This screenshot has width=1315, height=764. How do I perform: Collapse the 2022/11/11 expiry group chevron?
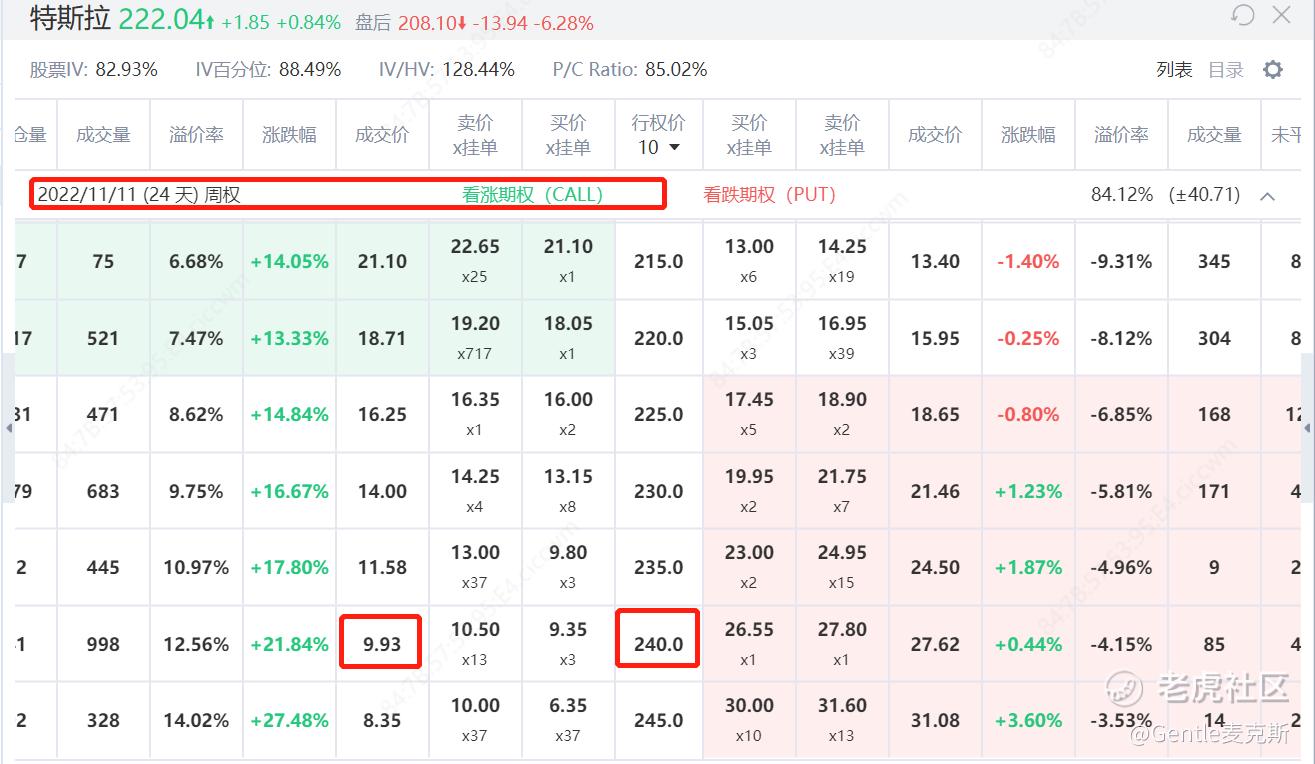[1268, 196]
